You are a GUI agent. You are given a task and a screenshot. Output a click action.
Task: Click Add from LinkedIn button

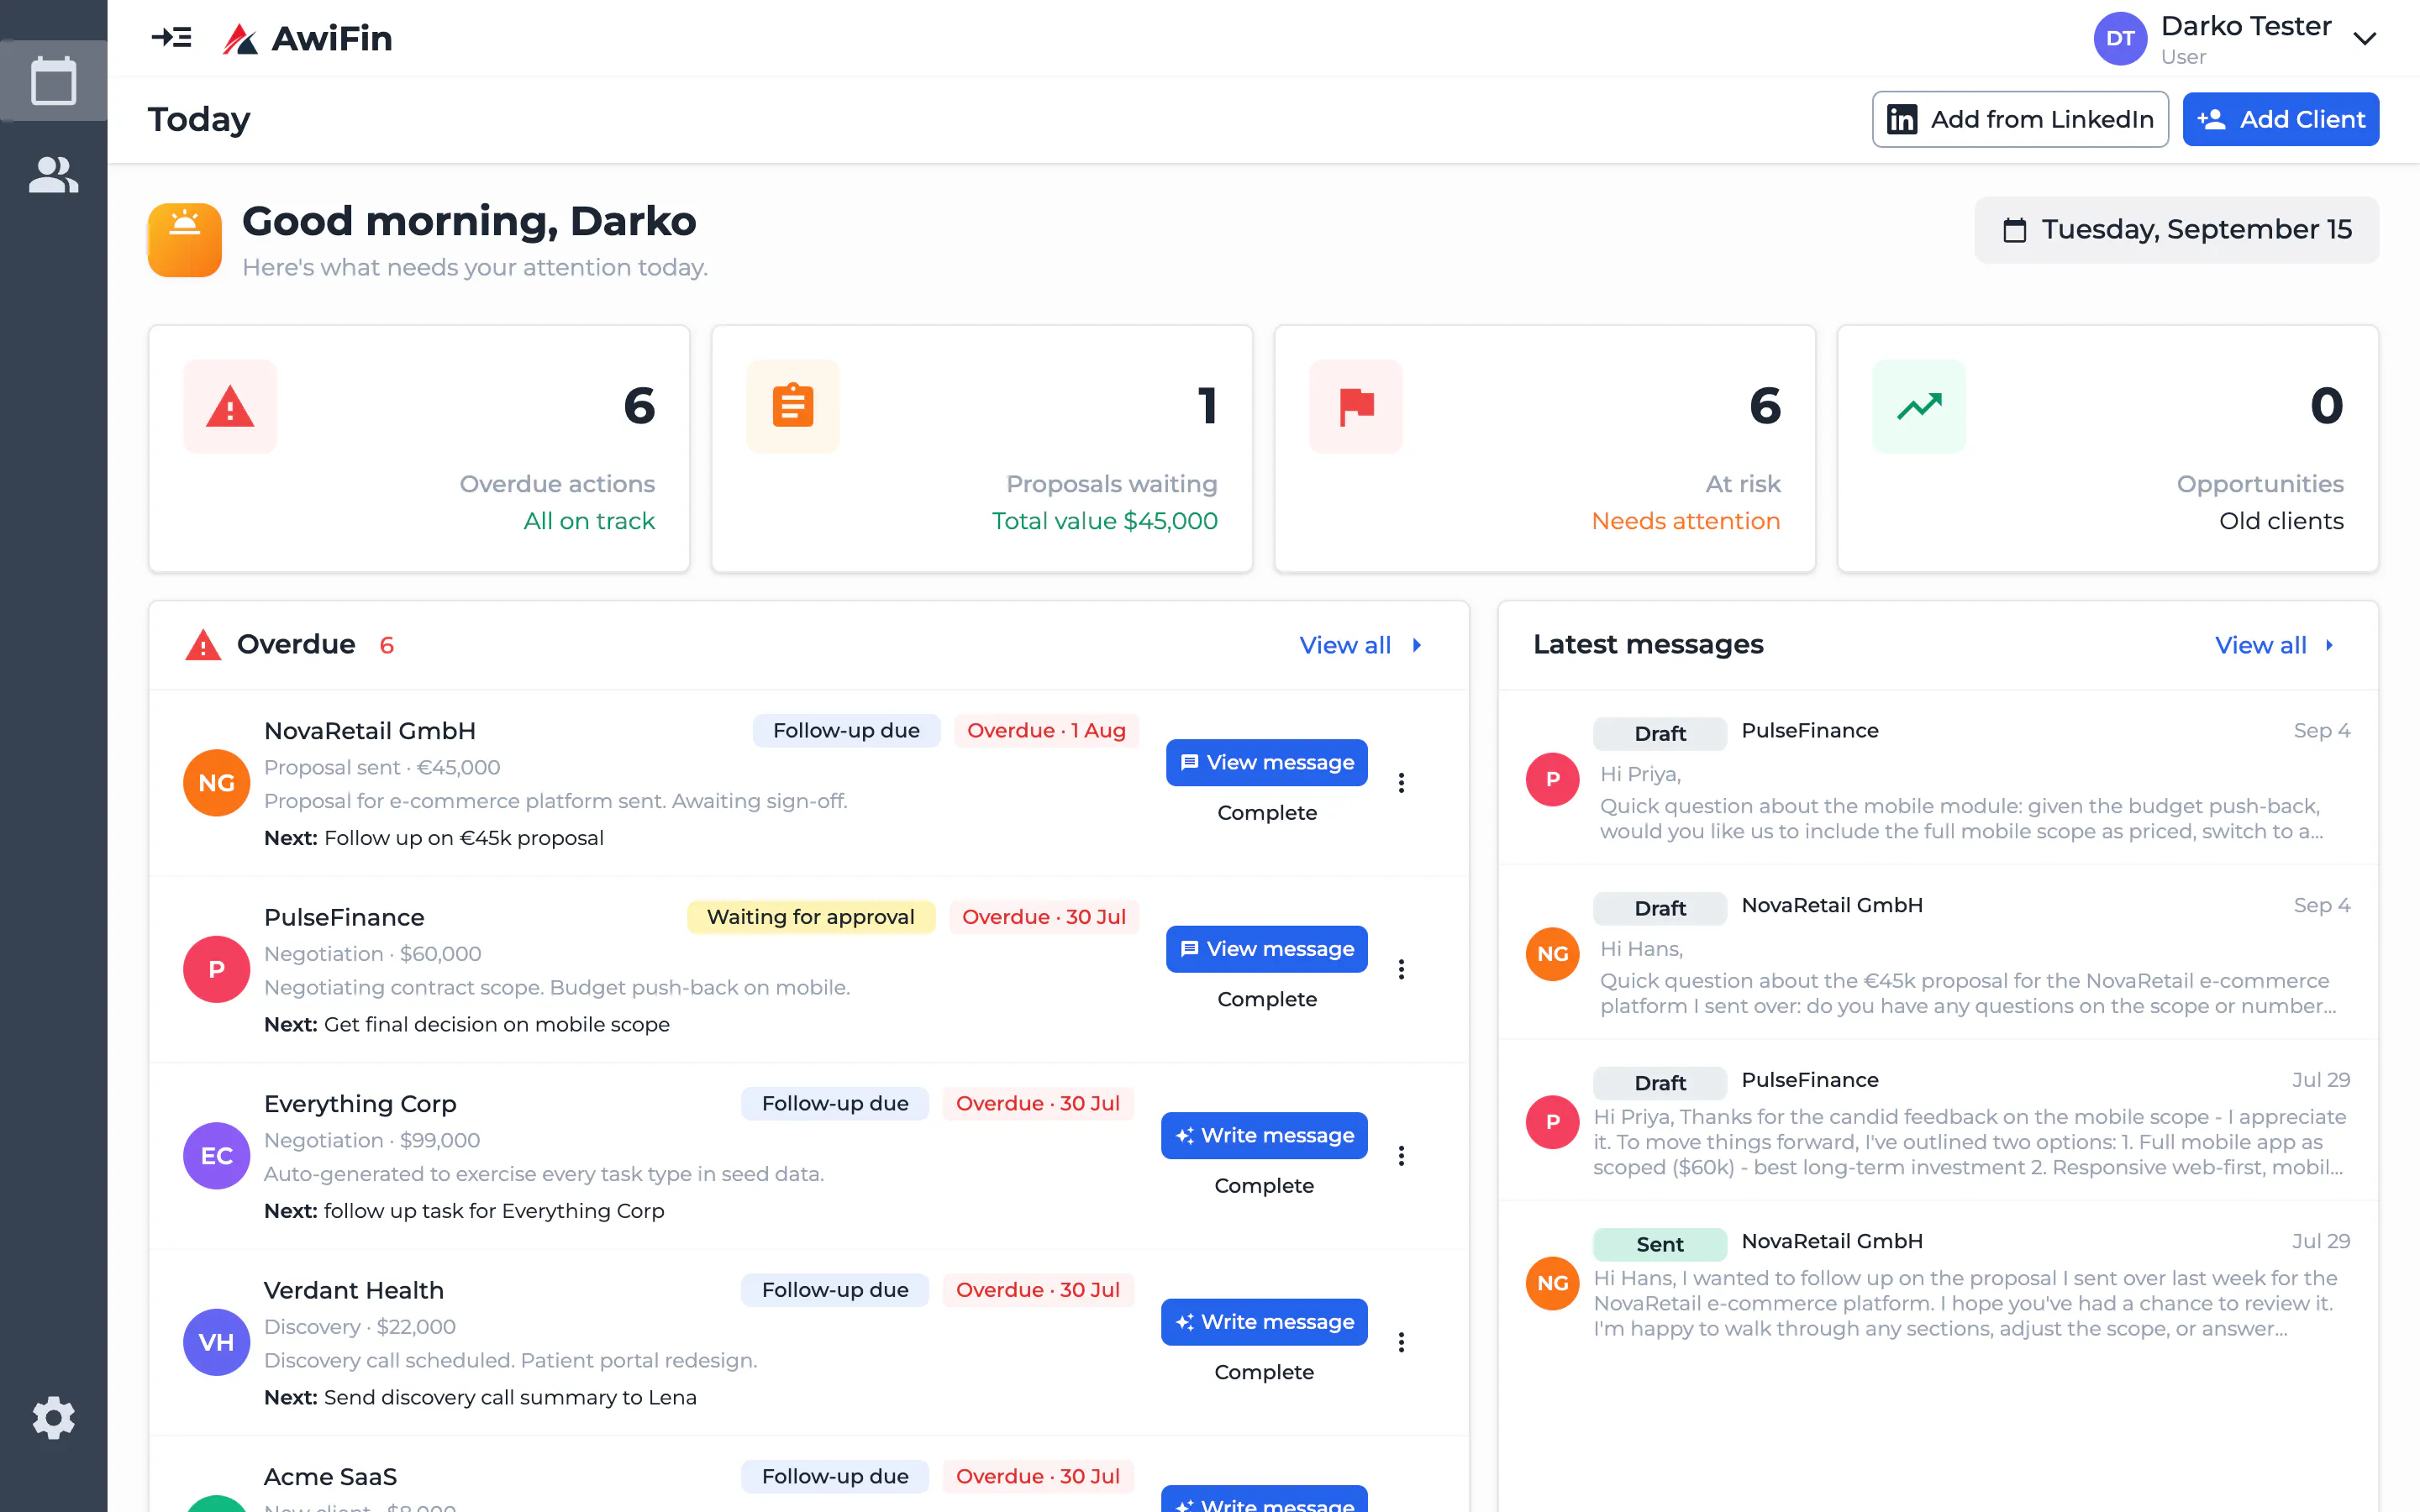2020,119
